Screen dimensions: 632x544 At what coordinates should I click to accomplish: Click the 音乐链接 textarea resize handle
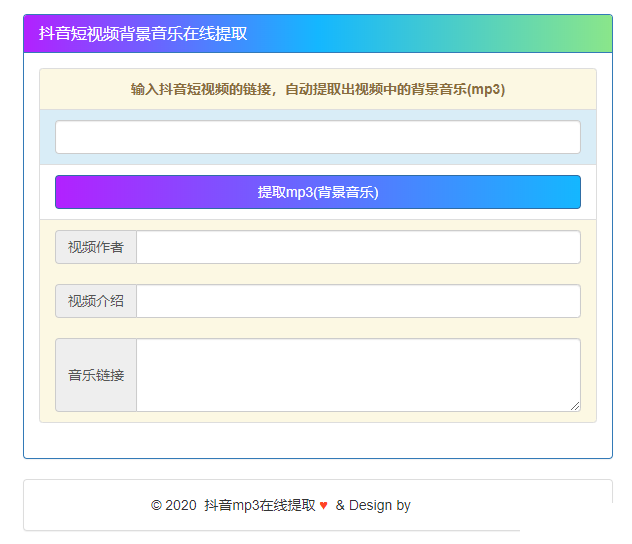tap(575, 406)
